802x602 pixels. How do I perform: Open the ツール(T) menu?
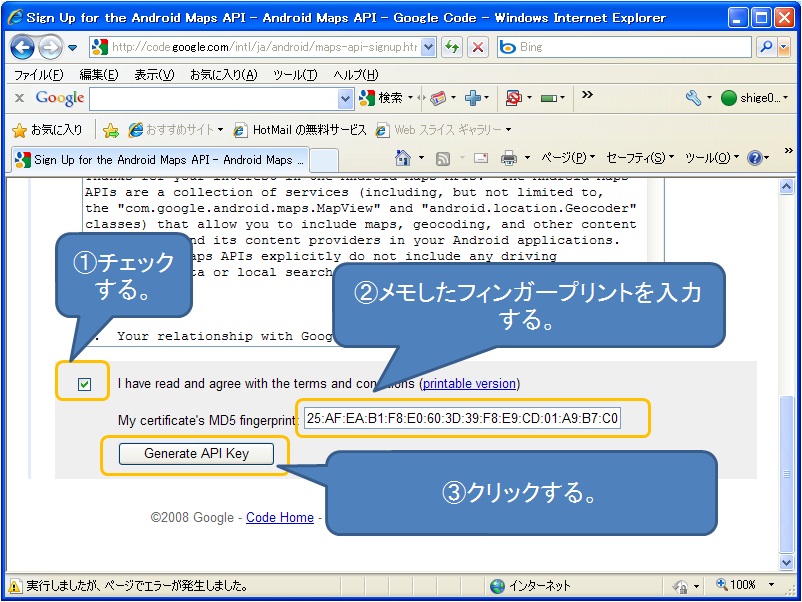[x=295, y=75]
